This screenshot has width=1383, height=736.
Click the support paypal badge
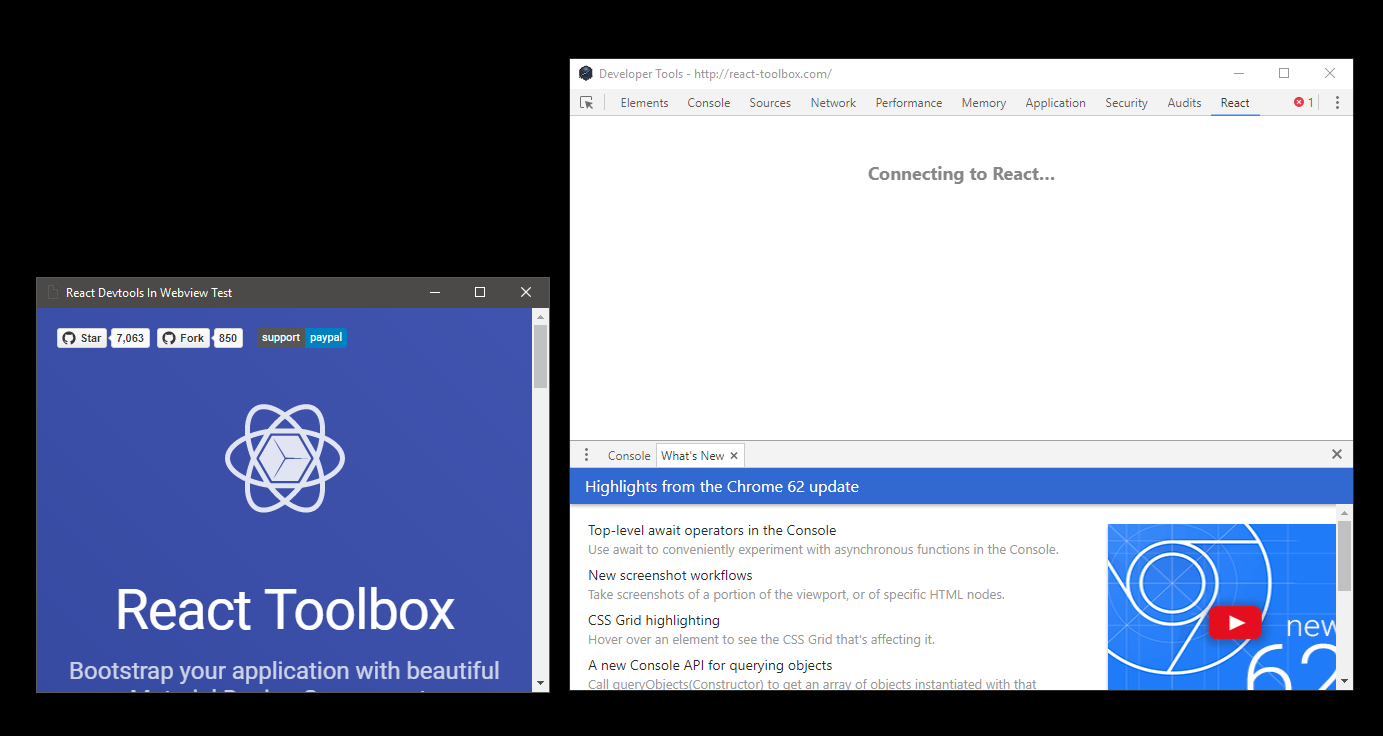(302, 338)
